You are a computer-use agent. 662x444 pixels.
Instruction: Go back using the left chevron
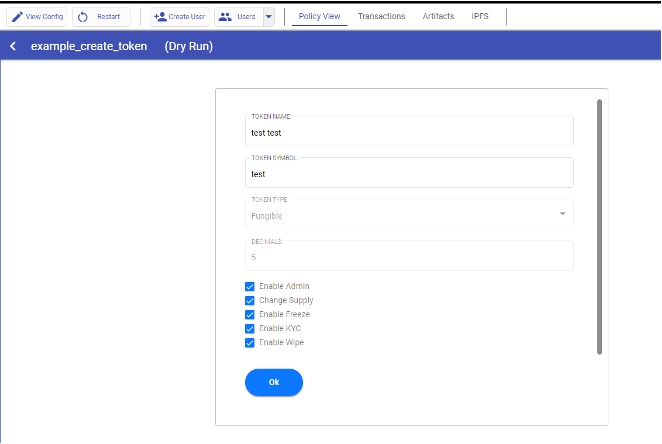13,47
